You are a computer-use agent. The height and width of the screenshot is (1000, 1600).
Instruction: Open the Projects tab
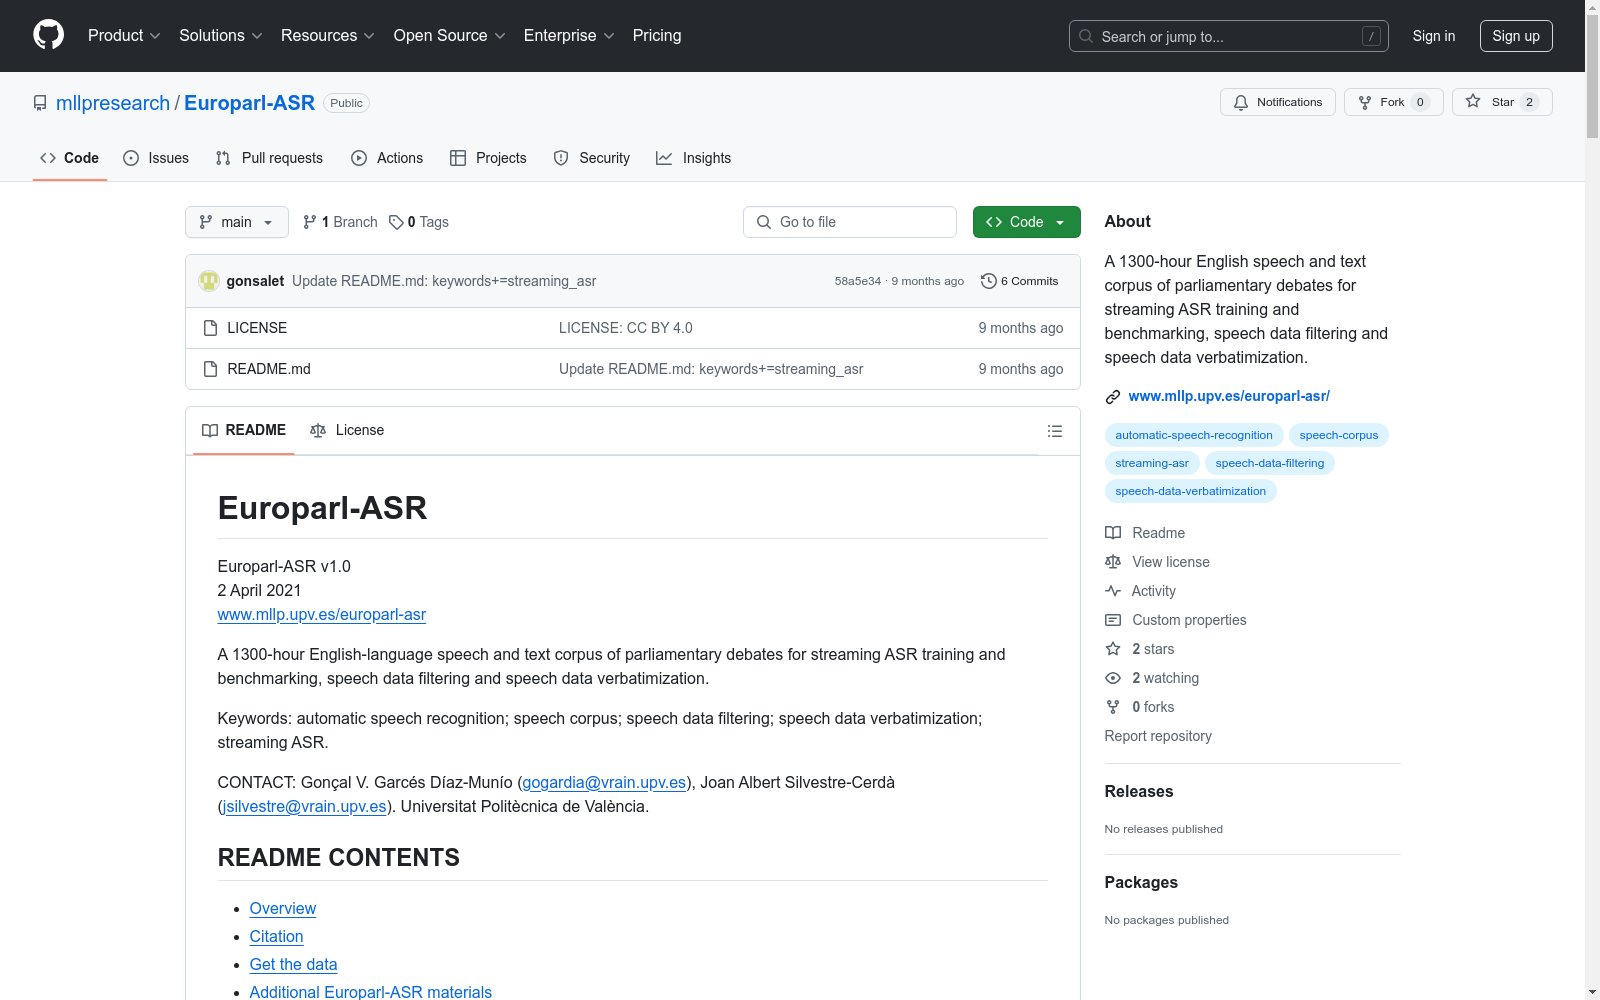(488, 158)
